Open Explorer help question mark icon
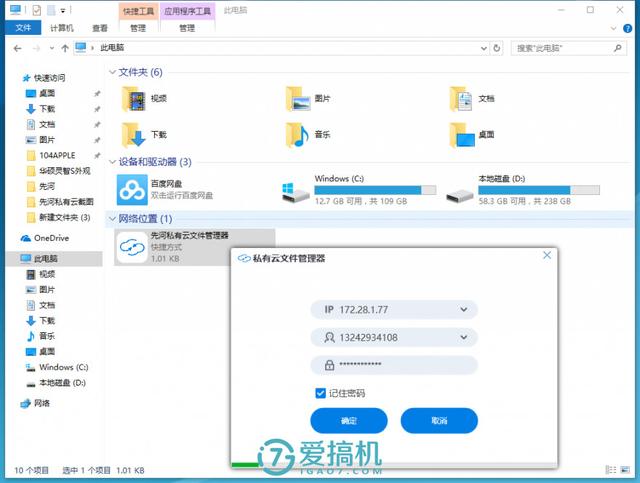Screen dimensions: 640x483 (627, 29)
